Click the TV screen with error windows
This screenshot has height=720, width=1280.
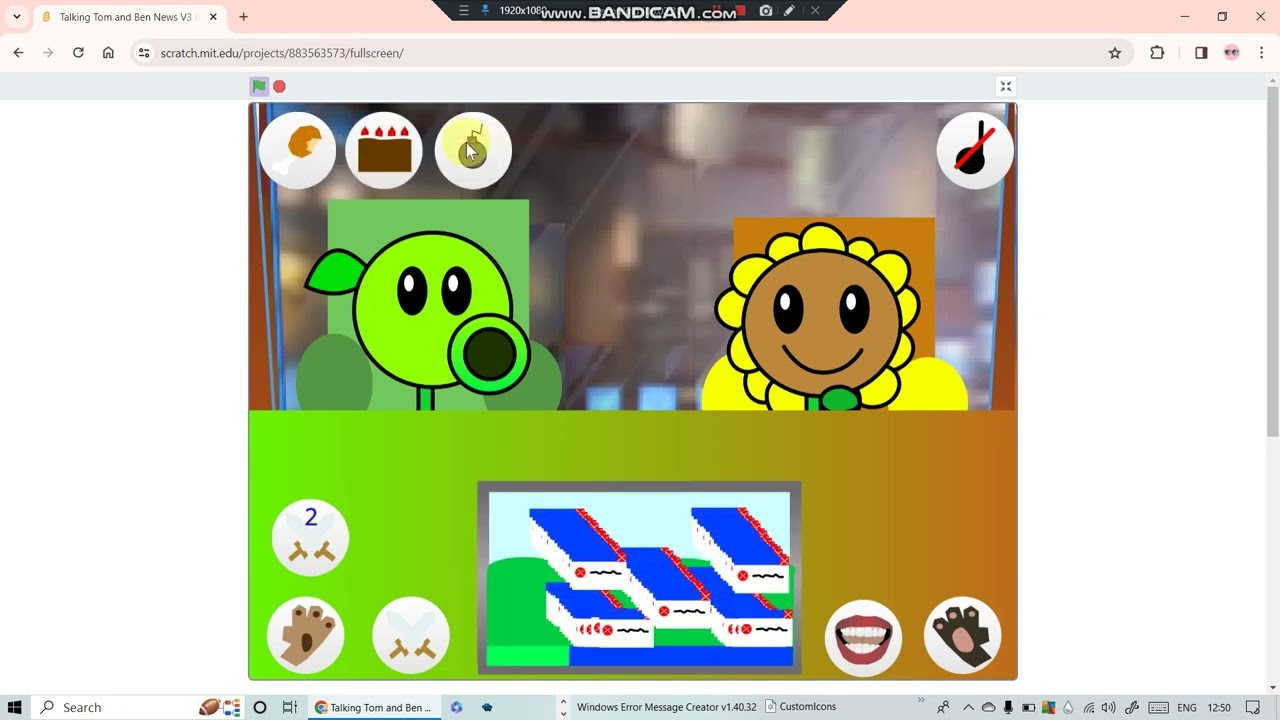639,577
